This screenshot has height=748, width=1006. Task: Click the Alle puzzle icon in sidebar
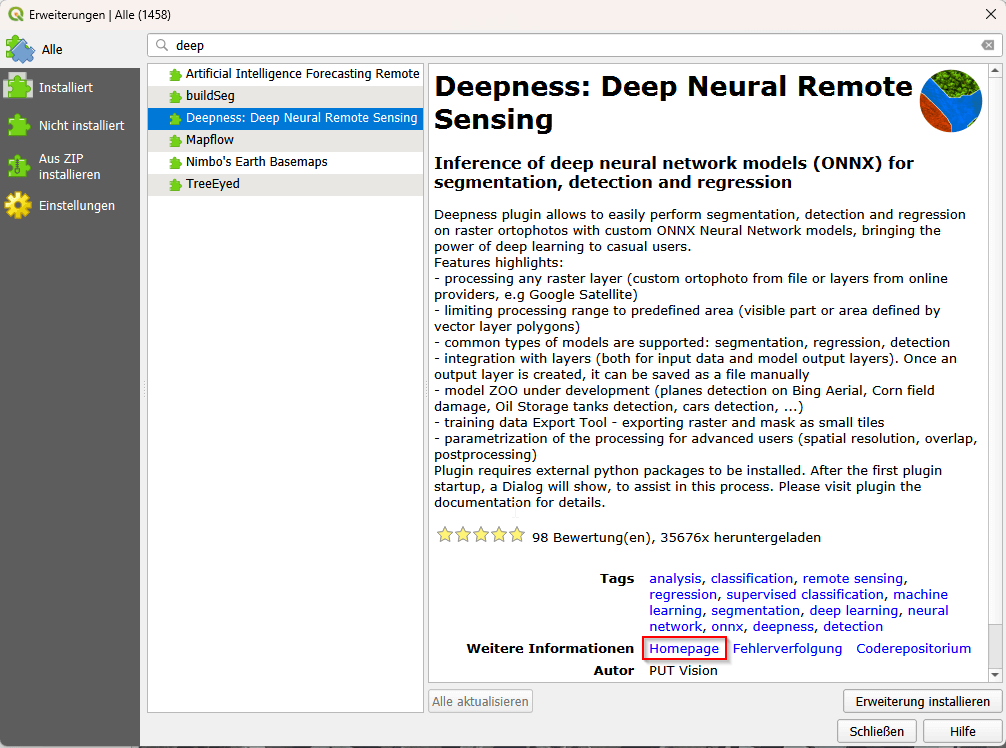(x=20, y=49)
